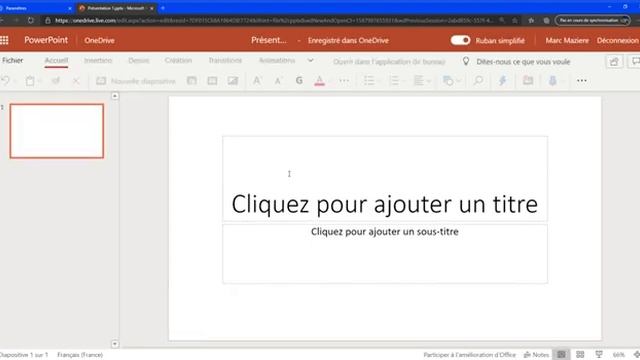Expand more ribbon tabs chevron

coord(311,60)
